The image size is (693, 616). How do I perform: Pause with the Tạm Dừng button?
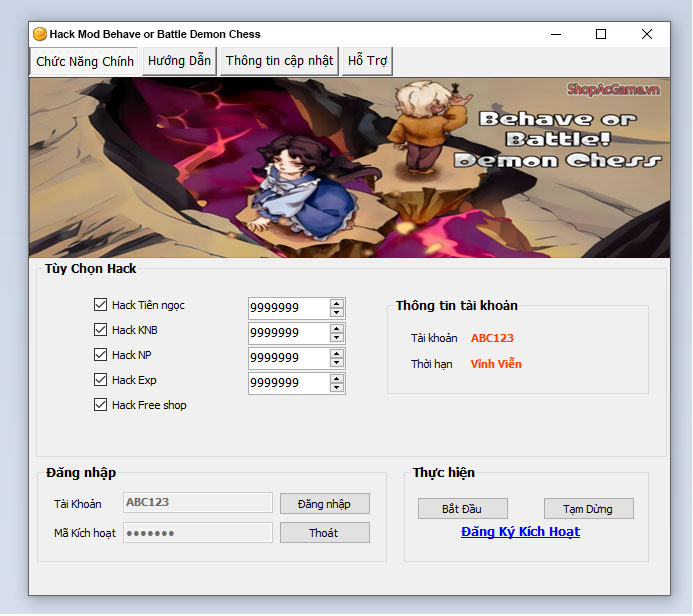[x=589, y=509]
